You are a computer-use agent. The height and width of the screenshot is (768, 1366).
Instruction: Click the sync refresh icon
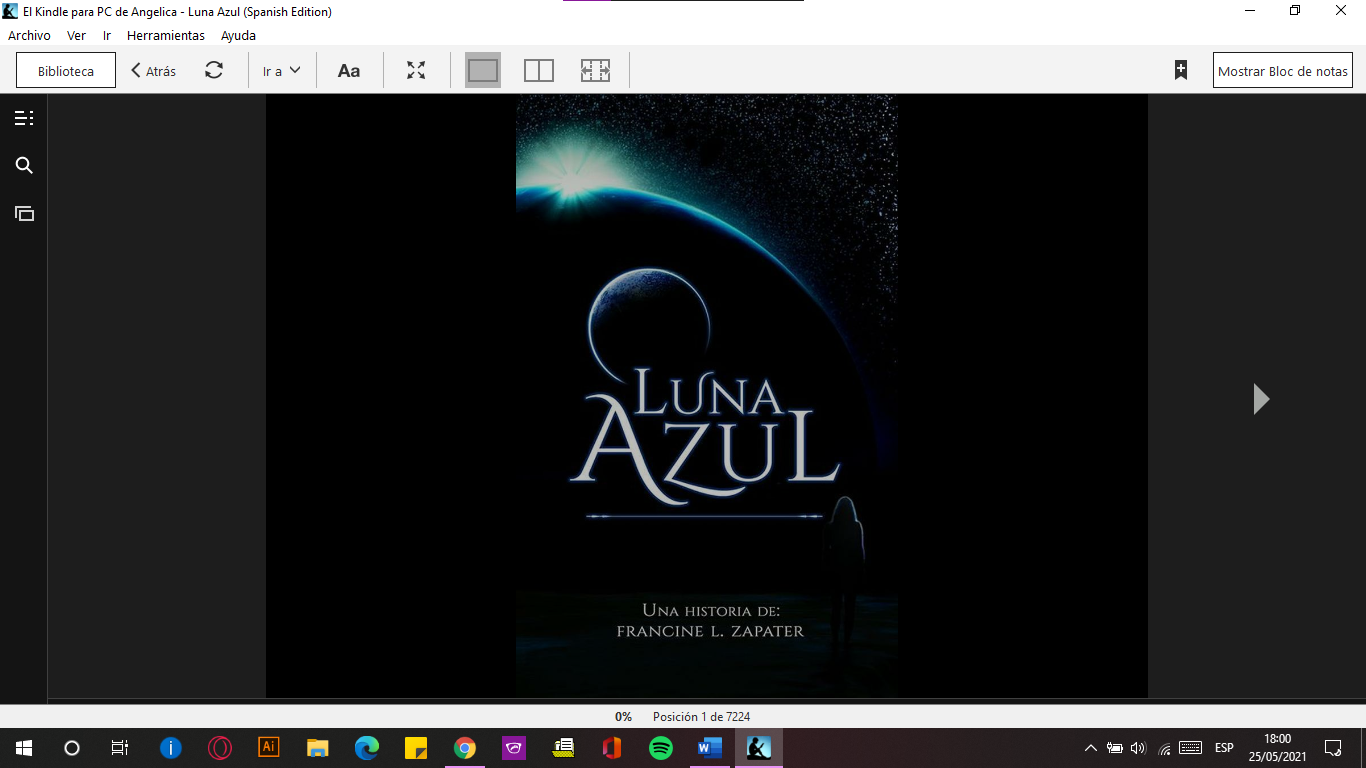tap(214, 71)
